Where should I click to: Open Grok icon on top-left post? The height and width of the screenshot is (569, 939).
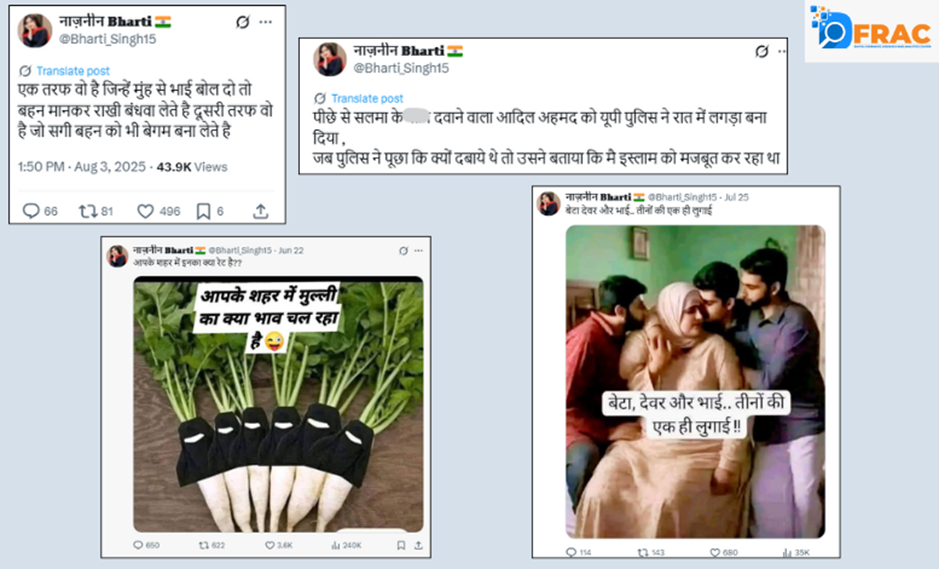coord(242,22)
